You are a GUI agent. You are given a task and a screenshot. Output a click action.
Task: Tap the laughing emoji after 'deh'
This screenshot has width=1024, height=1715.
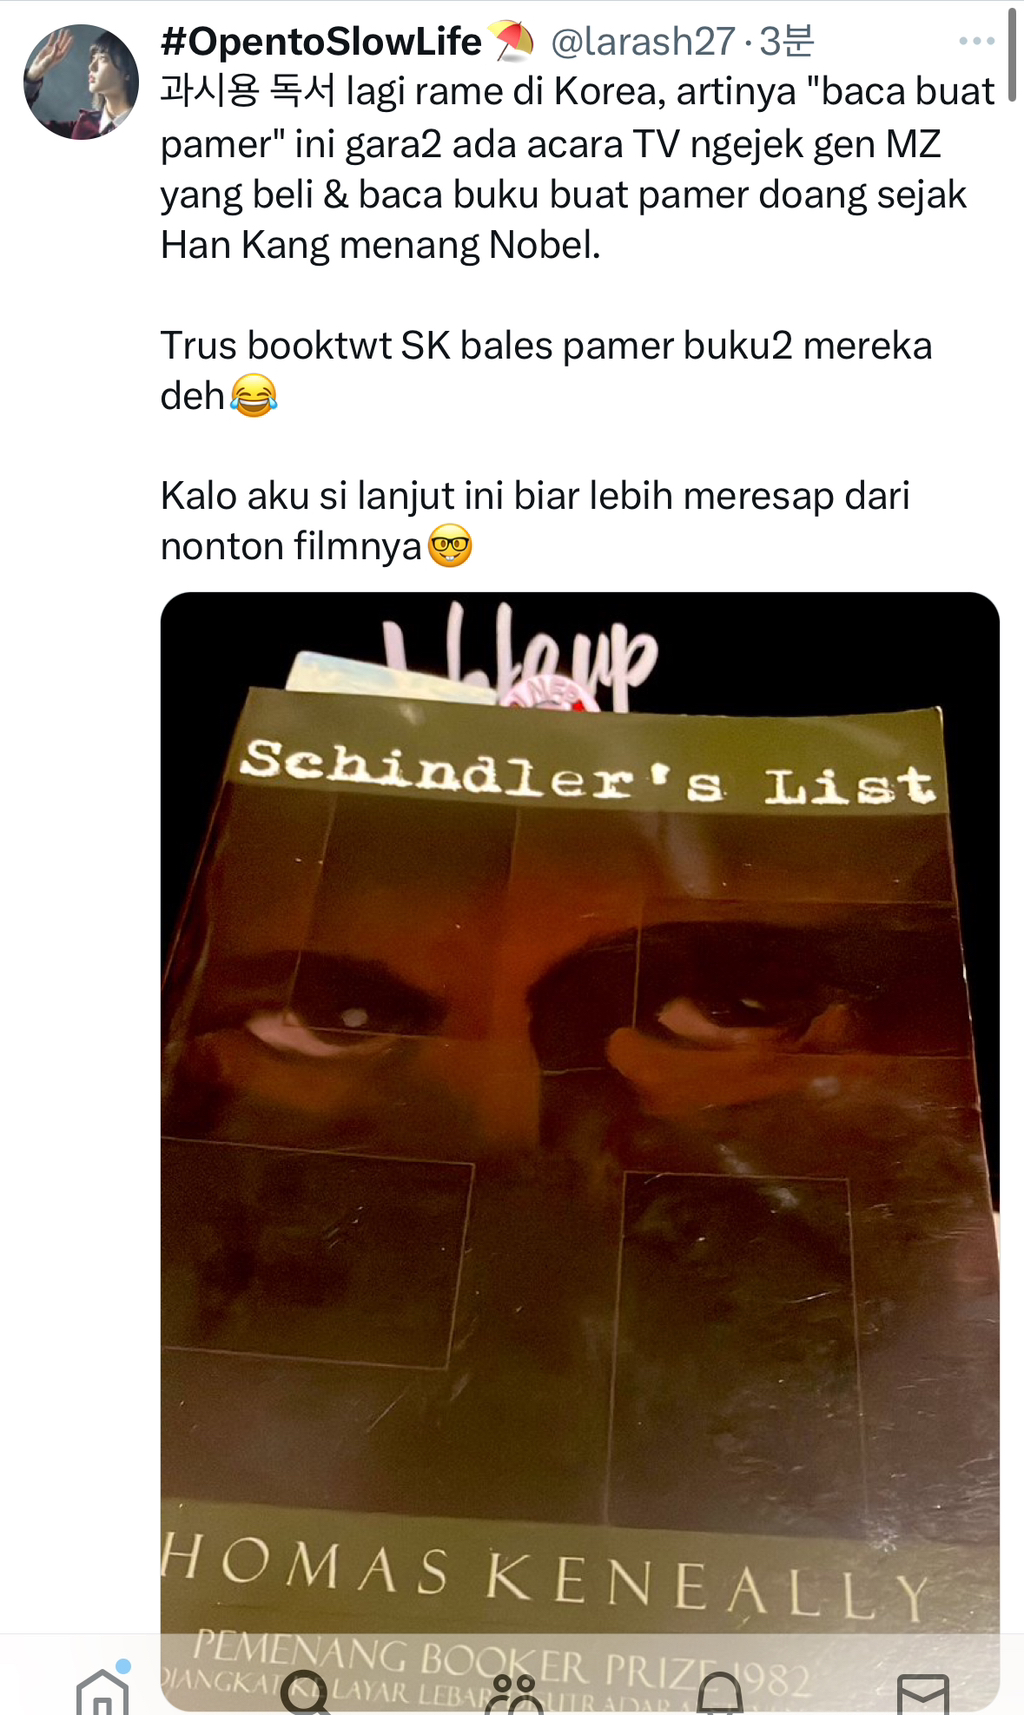tap(253, 396)
